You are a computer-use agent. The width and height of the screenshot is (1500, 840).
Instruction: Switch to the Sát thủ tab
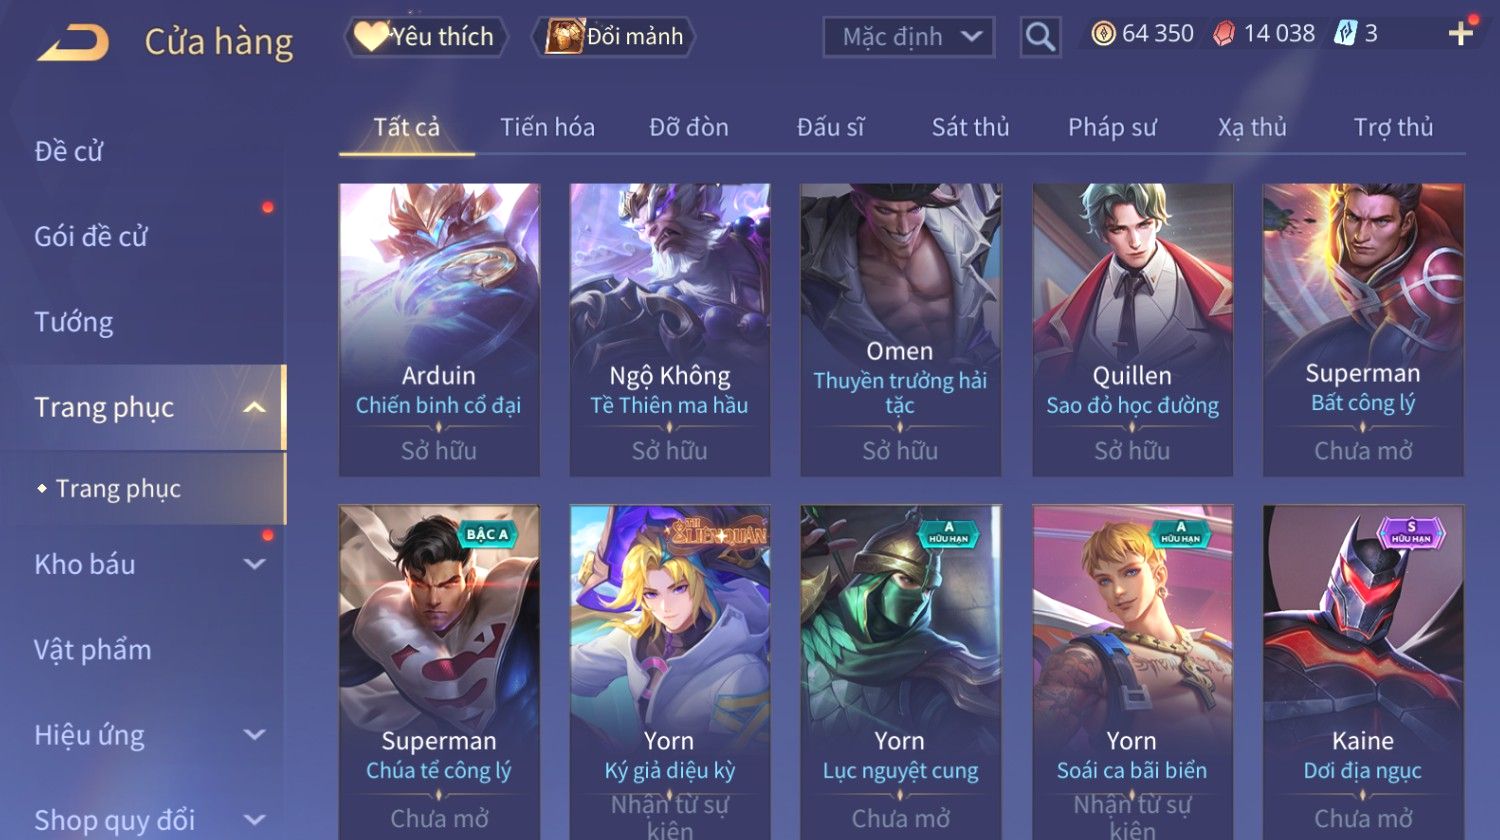[x=970, y=127]
